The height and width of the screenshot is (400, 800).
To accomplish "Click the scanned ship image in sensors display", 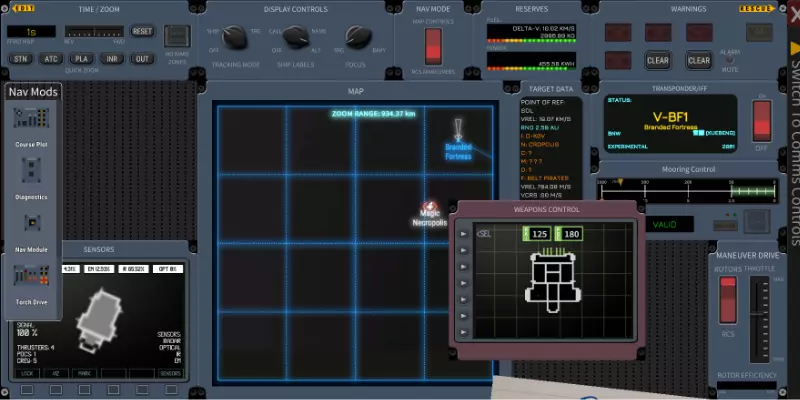I will pyautogui.click(x=99, y=320).
